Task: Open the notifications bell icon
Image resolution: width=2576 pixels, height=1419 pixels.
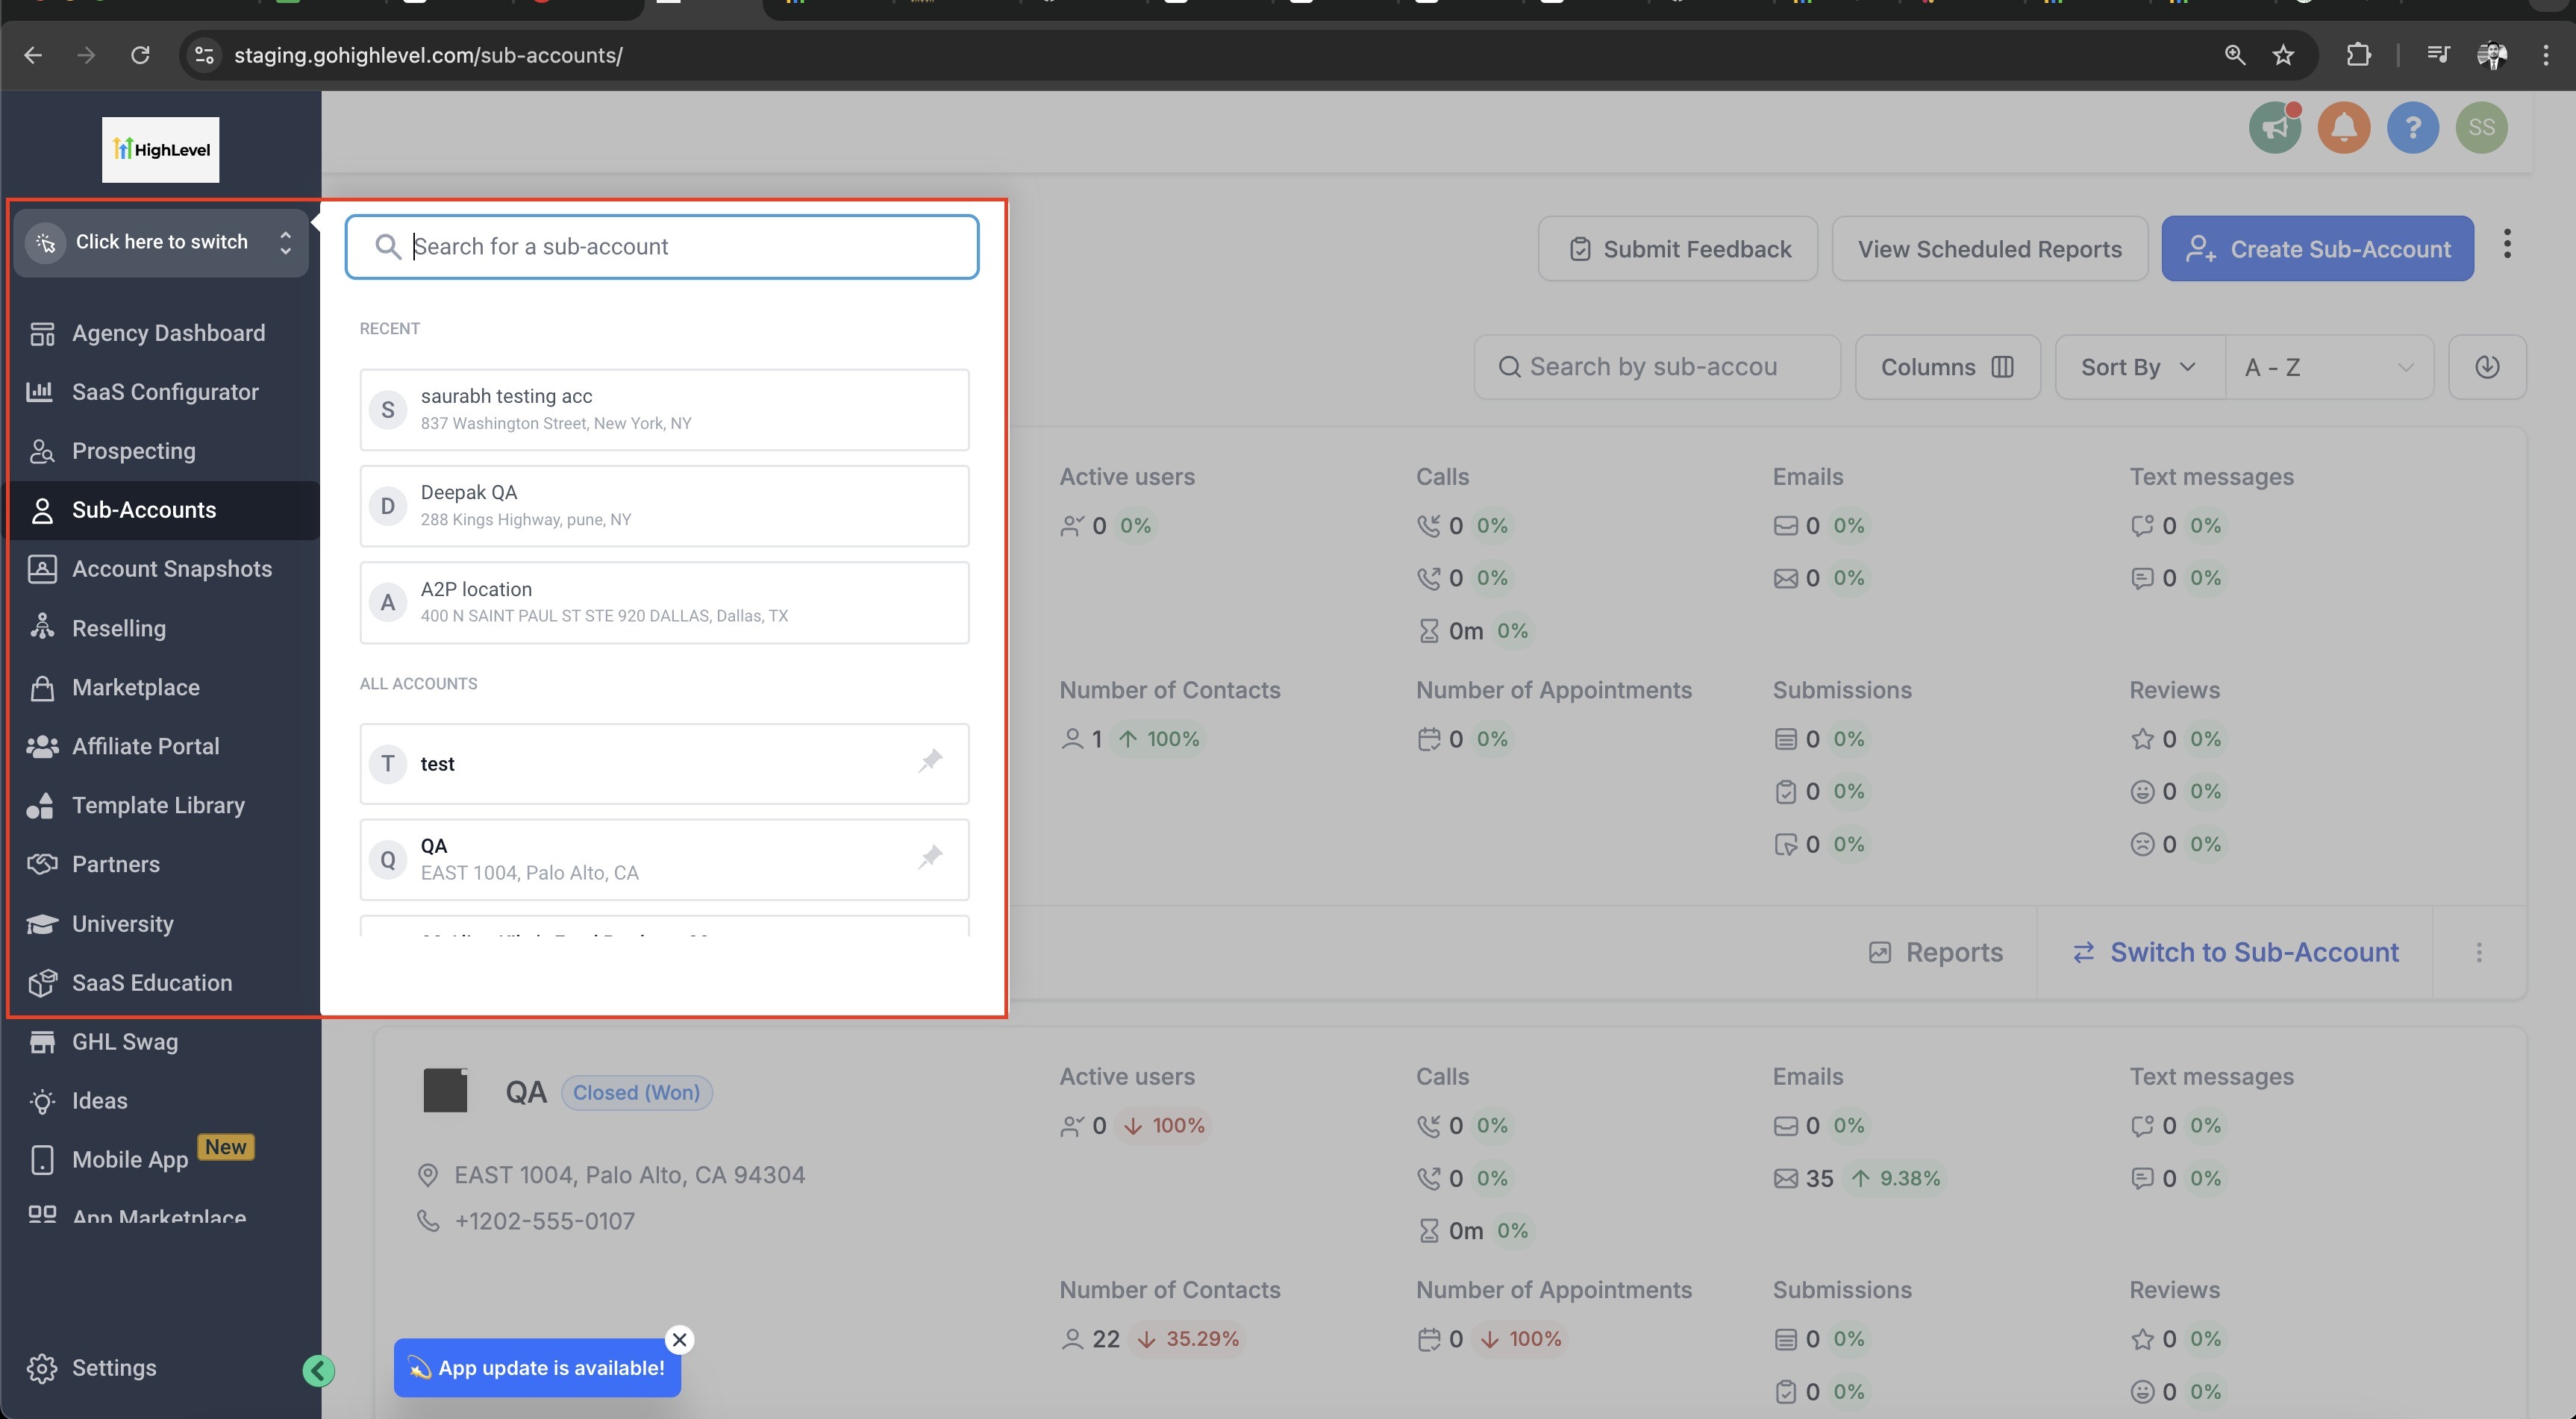Action: pos(2343,128)
